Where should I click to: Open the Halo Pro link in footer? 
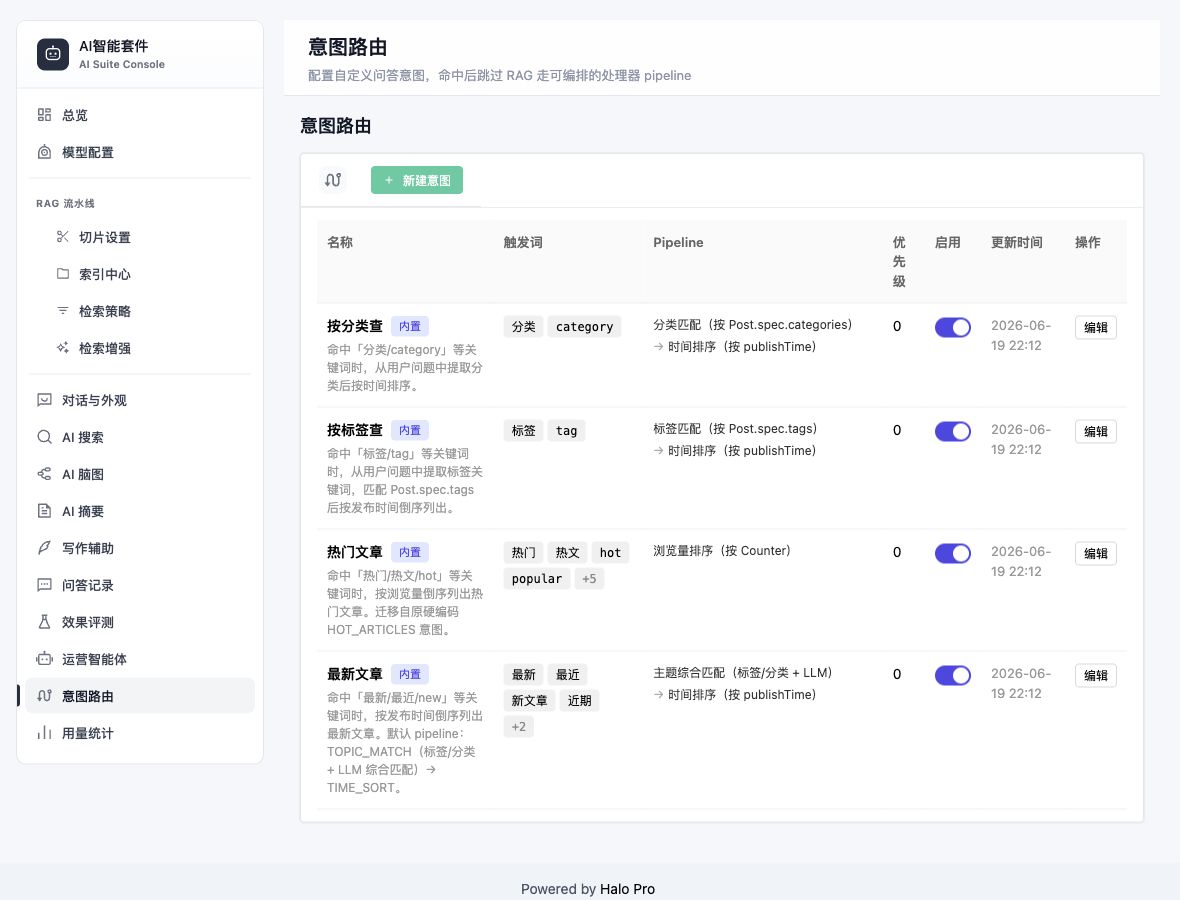[627, 889]
